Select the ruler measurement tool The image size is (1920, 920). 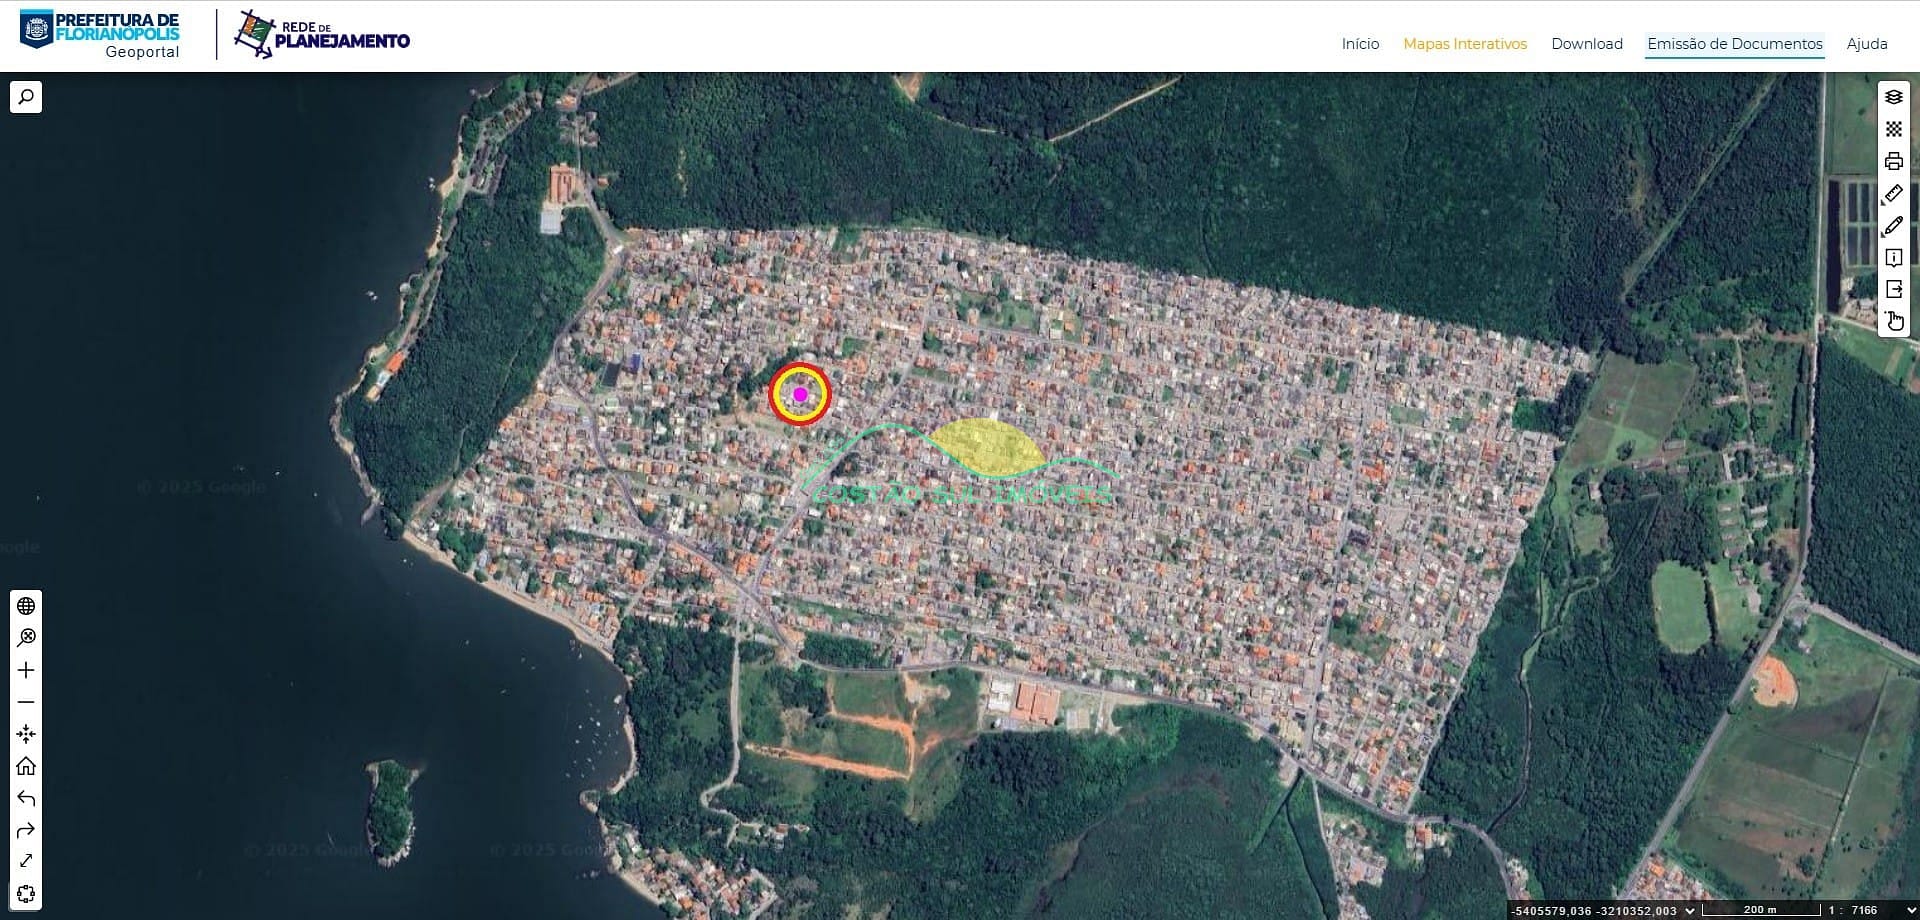(x=1893, y=194)
